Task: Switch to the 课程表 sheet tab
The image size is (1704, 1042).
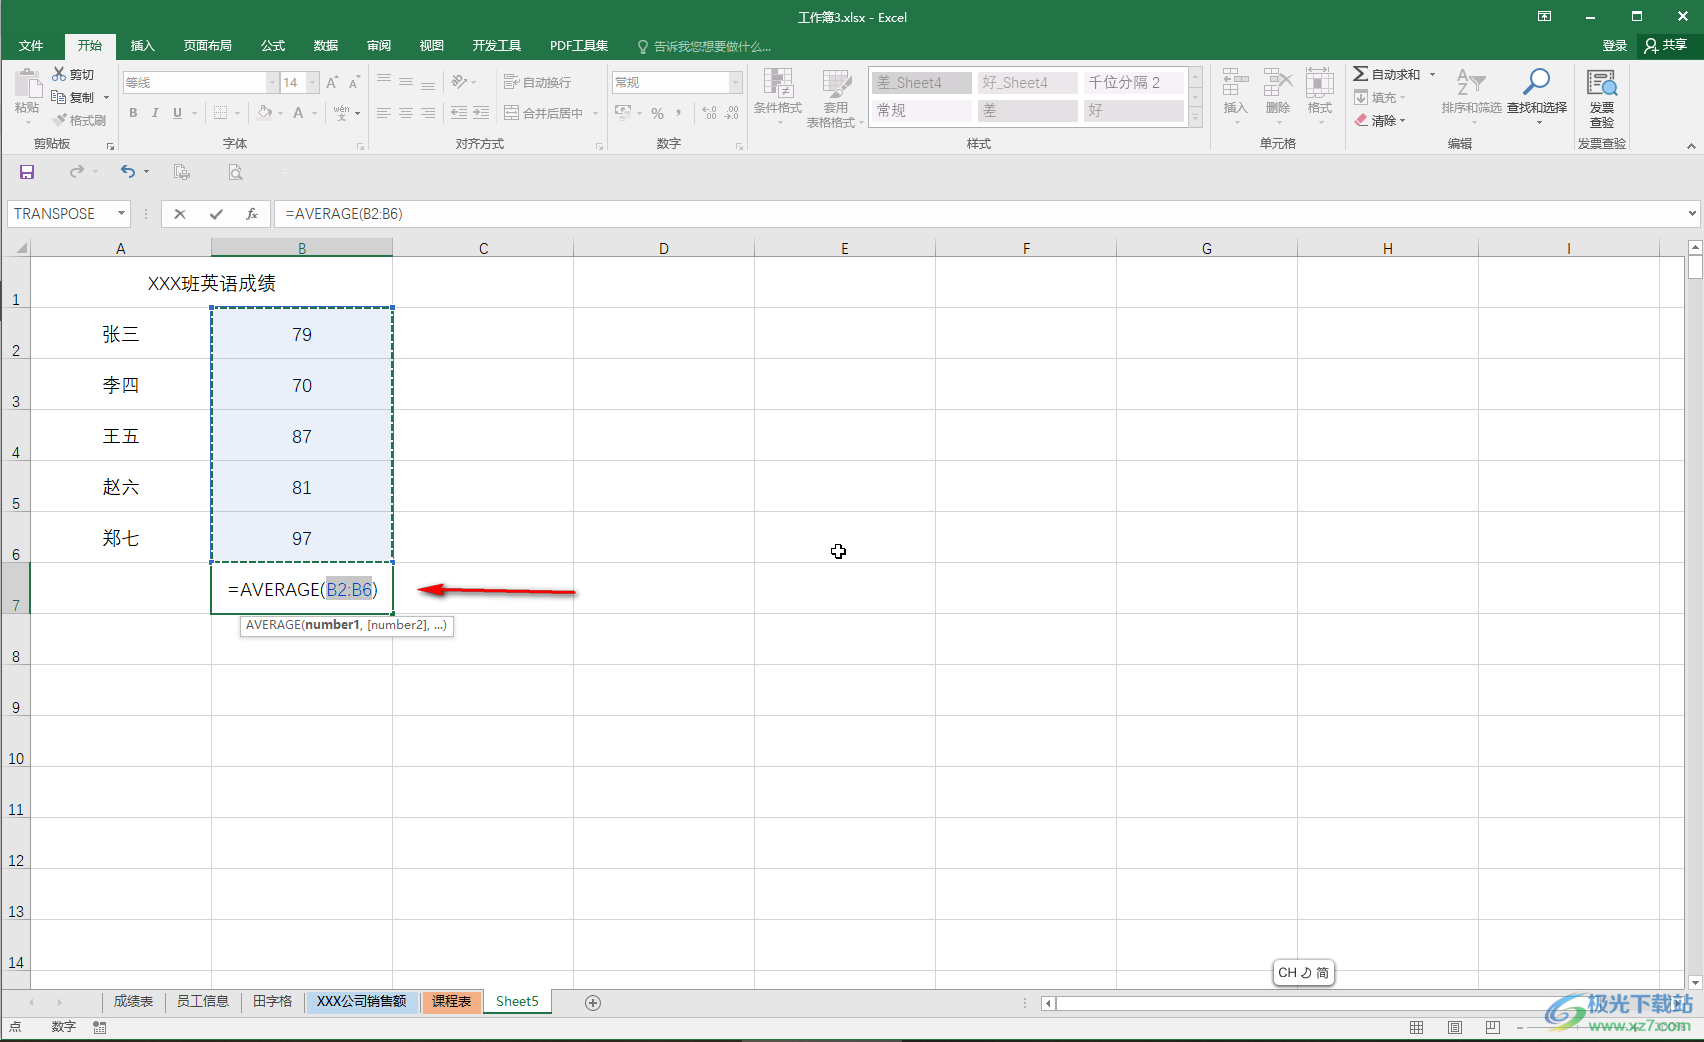Action: 451,1001
